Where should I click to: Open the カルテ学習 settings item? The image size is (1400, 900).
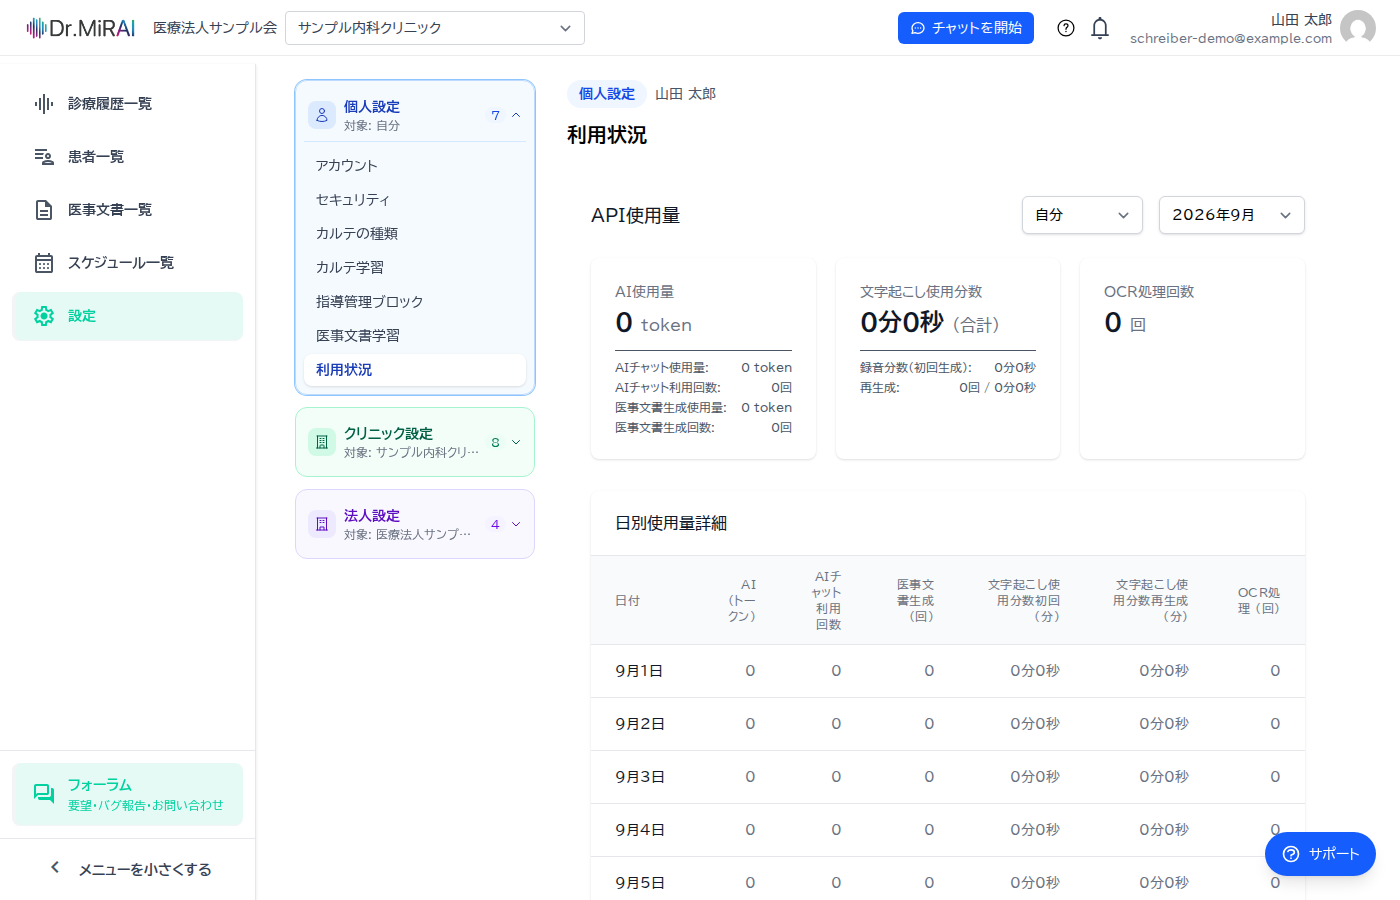(x=415, y=268)
